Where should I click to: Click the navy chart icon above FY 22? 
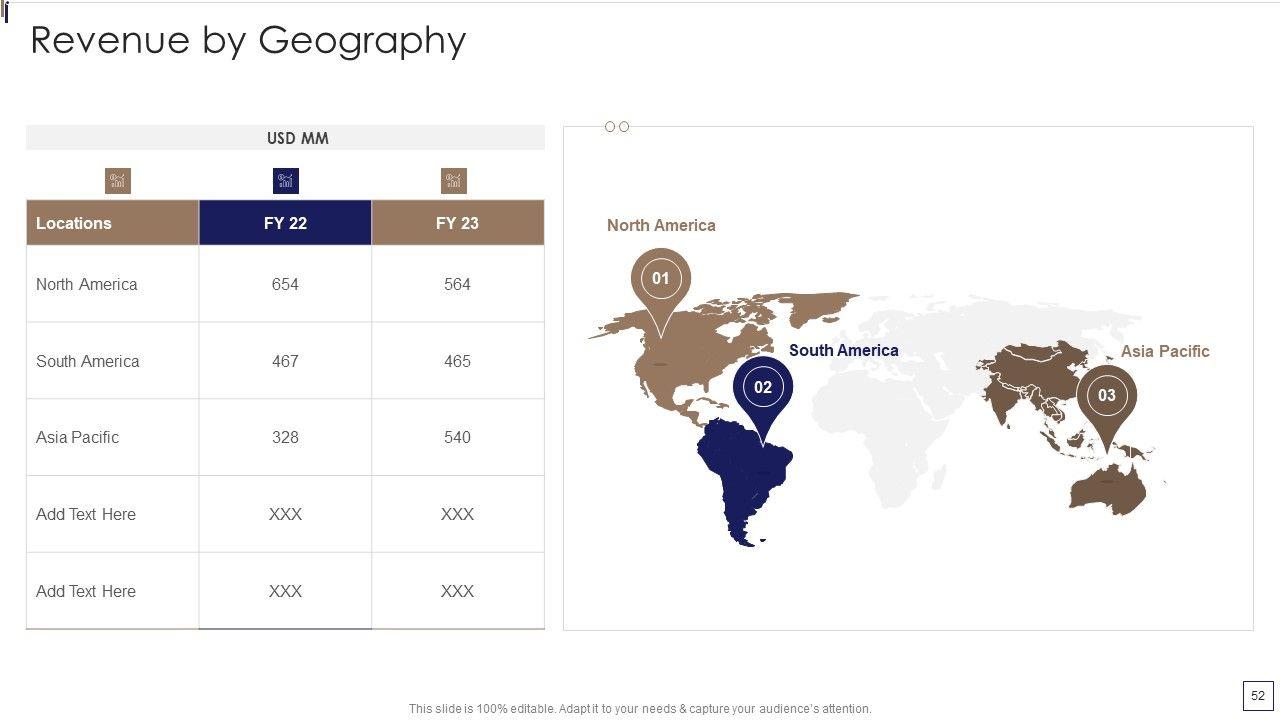(x=286, y=181)
